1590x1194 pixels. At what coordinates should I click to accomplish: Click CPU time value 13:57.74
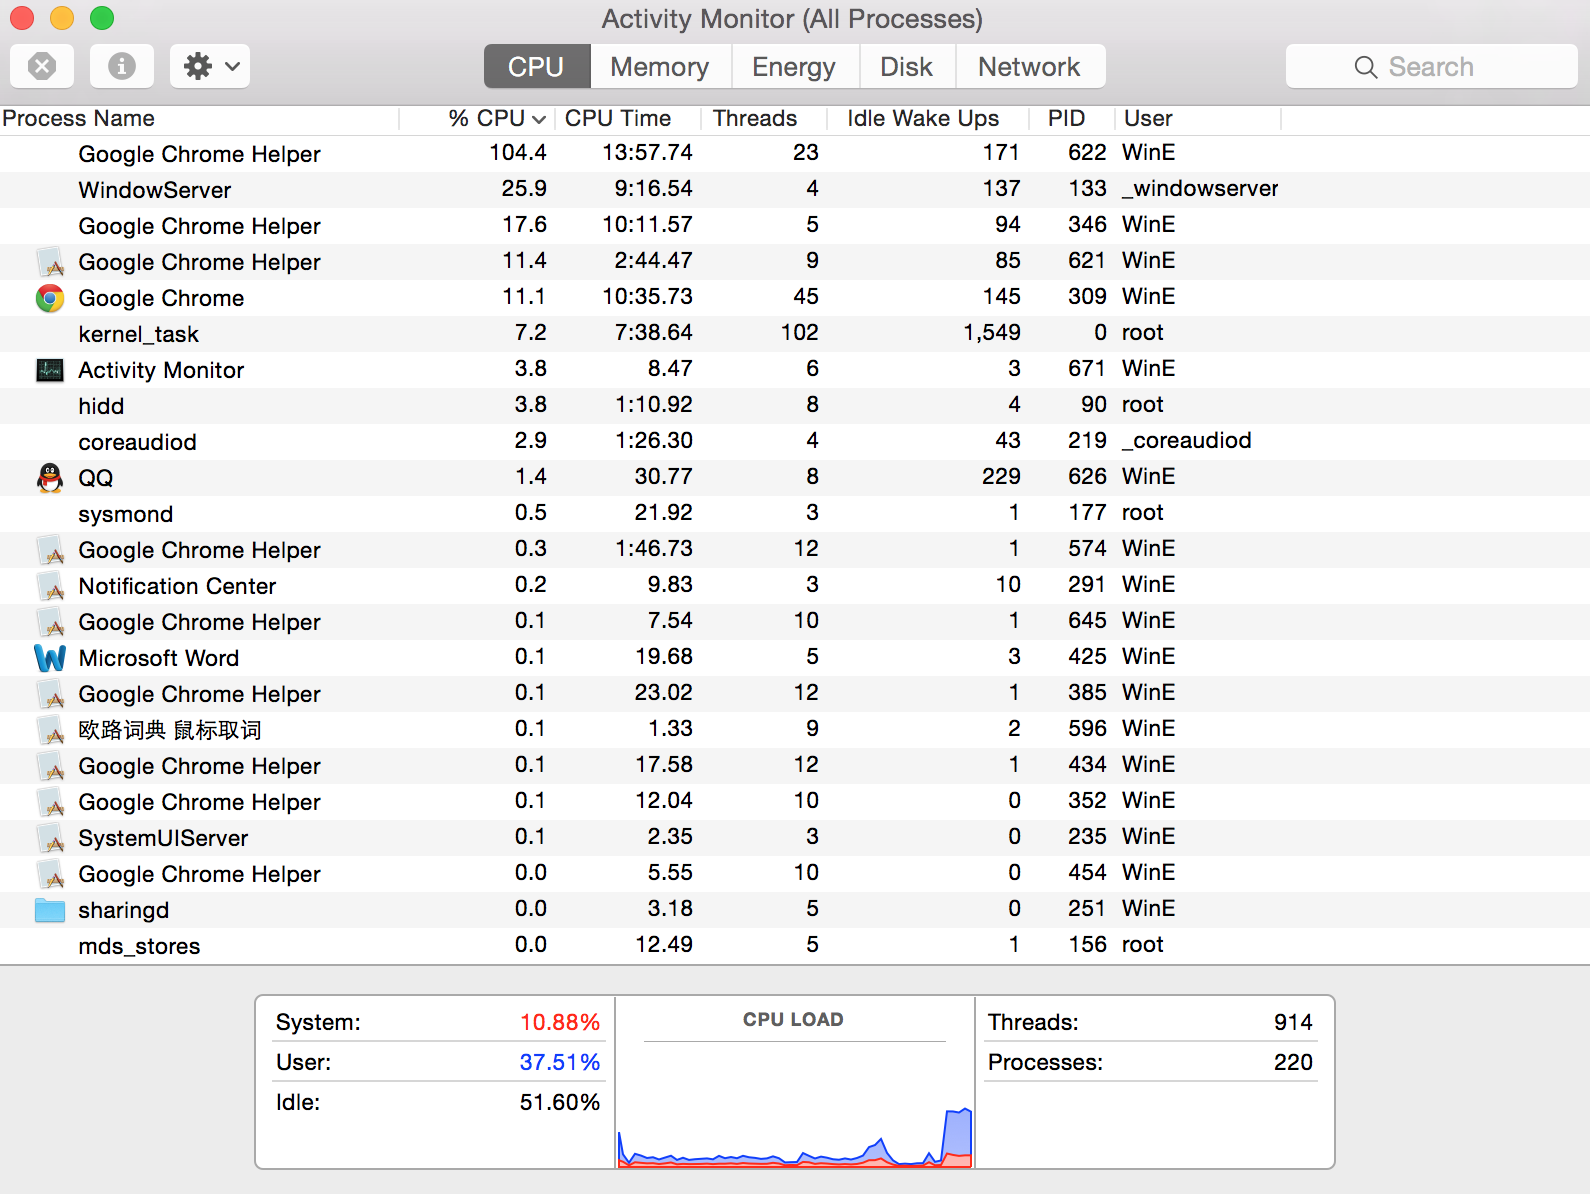pos(648,153)
